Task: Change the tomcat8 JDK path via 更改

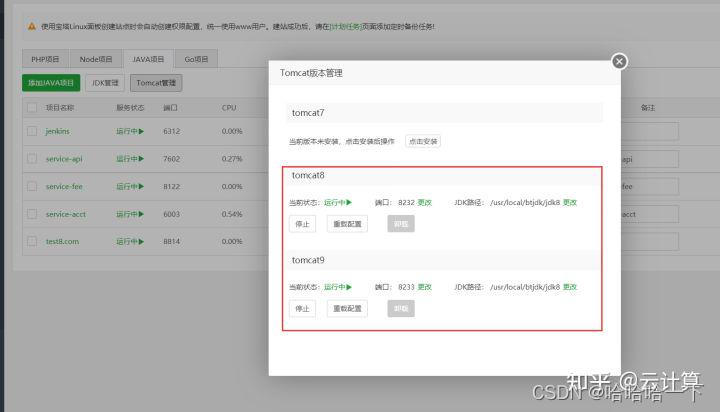Action: (x=570, y=202)
